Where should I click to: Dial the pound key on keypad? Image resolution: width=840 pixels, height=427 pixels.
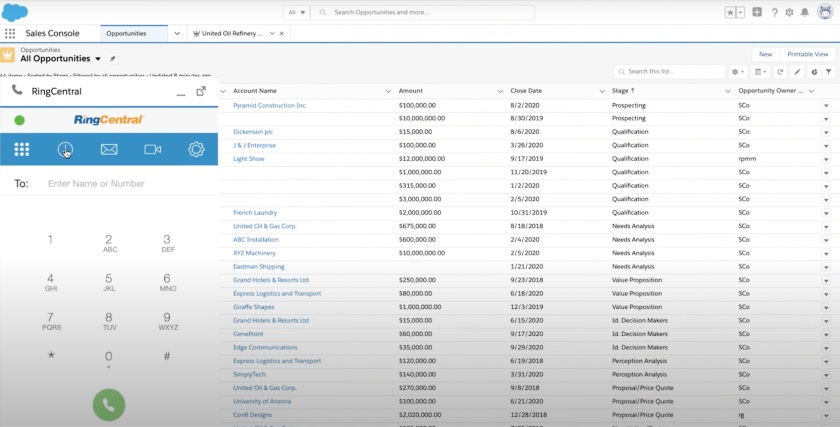point(167,356)
